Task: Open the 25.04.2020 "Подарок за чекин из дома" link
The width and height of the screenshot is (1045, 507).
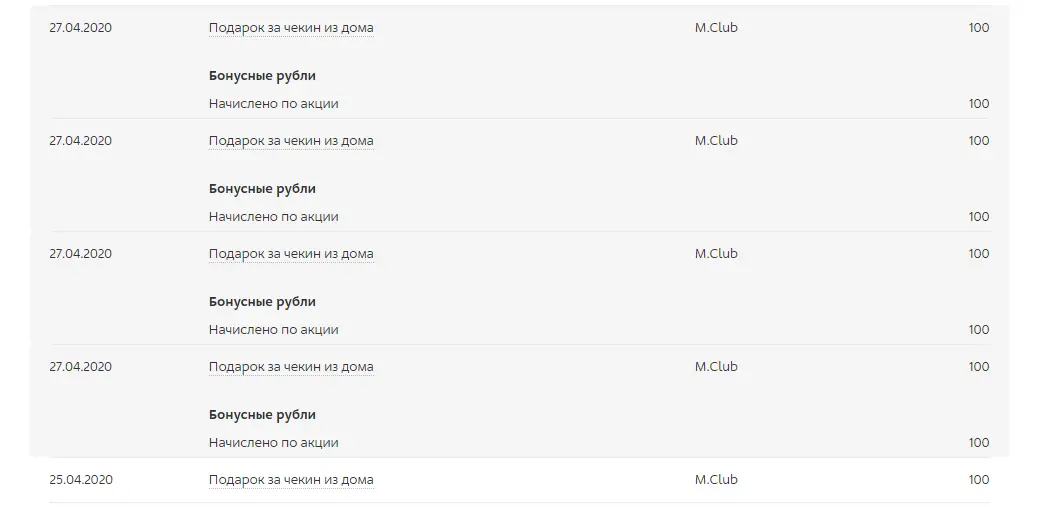Action: tap(291, 480)
